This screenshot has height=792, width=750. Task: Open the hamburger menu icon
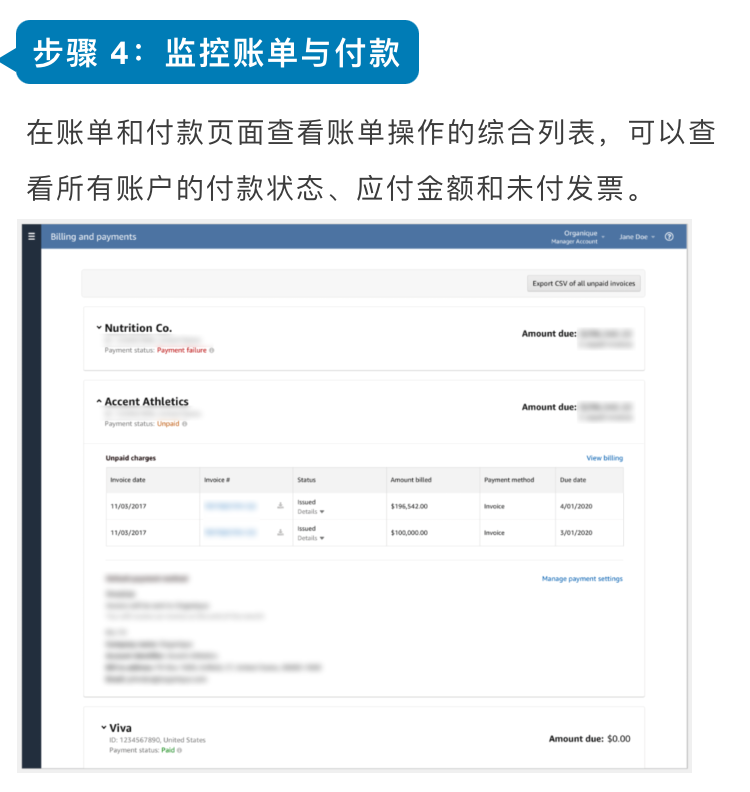(x=31, y=236)
